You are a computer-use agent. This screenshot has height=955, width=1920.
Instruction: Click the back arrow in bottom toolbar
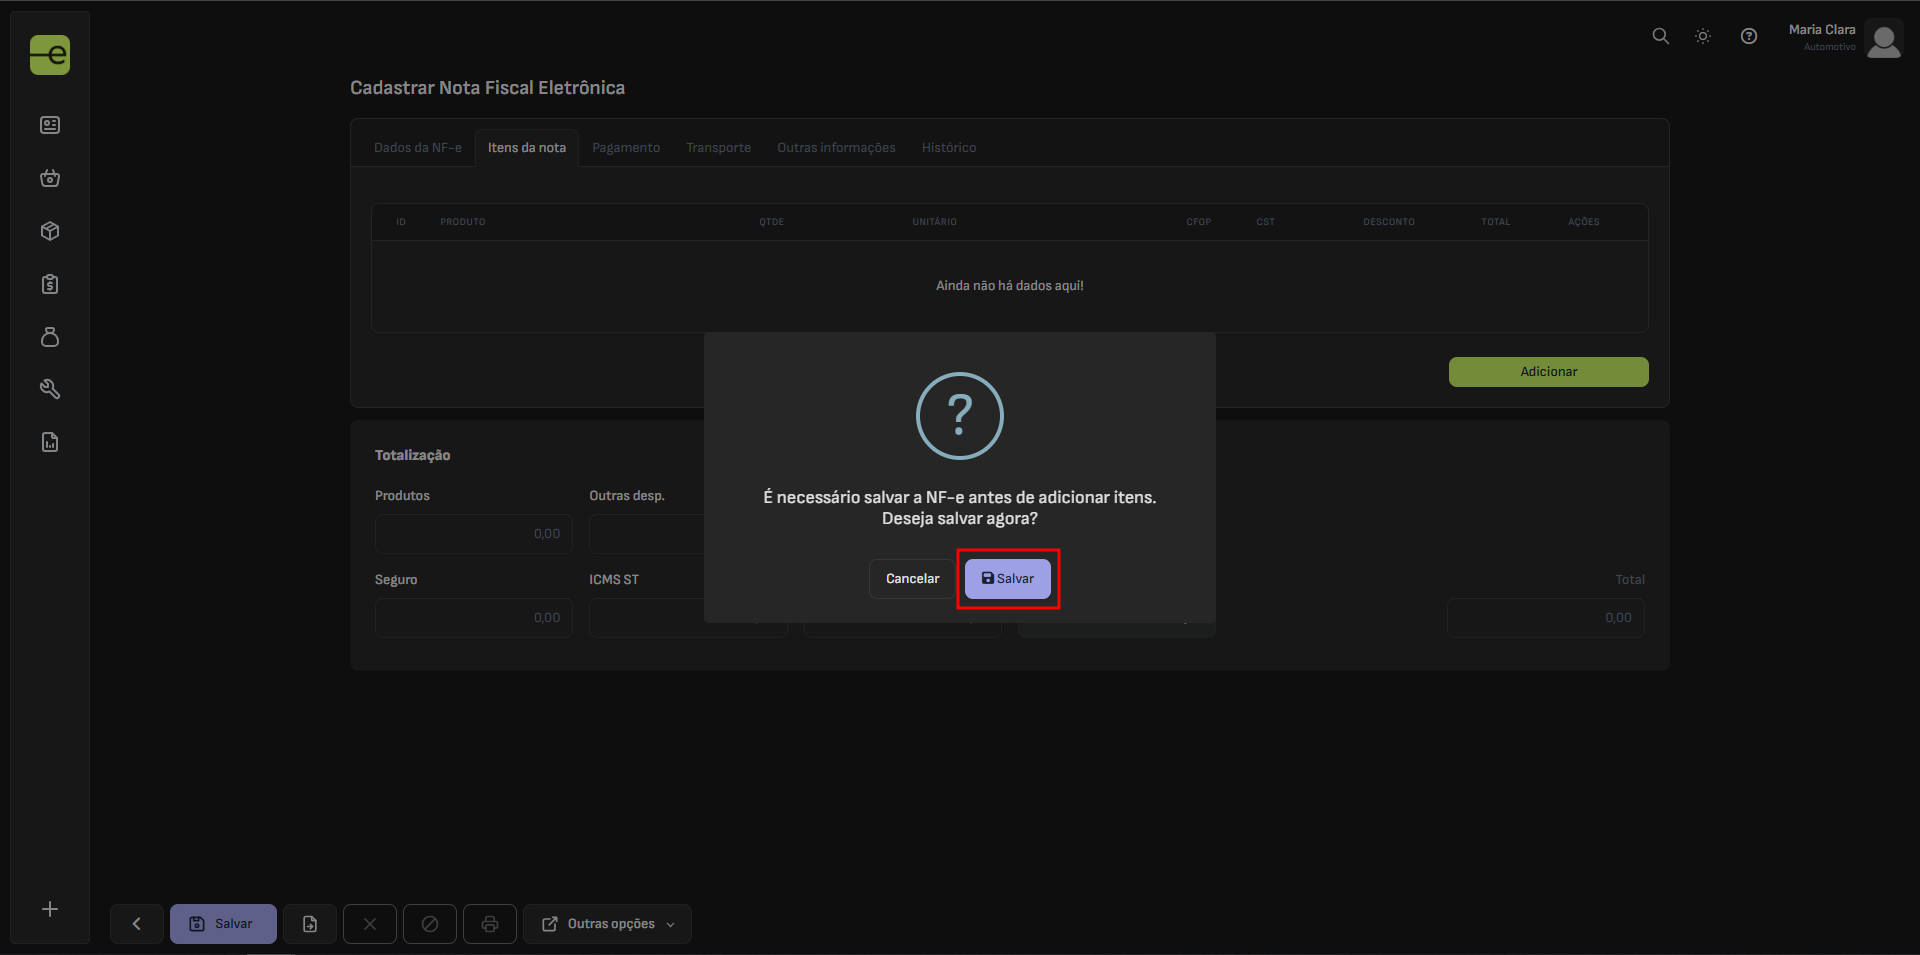(x=137, y=924)
